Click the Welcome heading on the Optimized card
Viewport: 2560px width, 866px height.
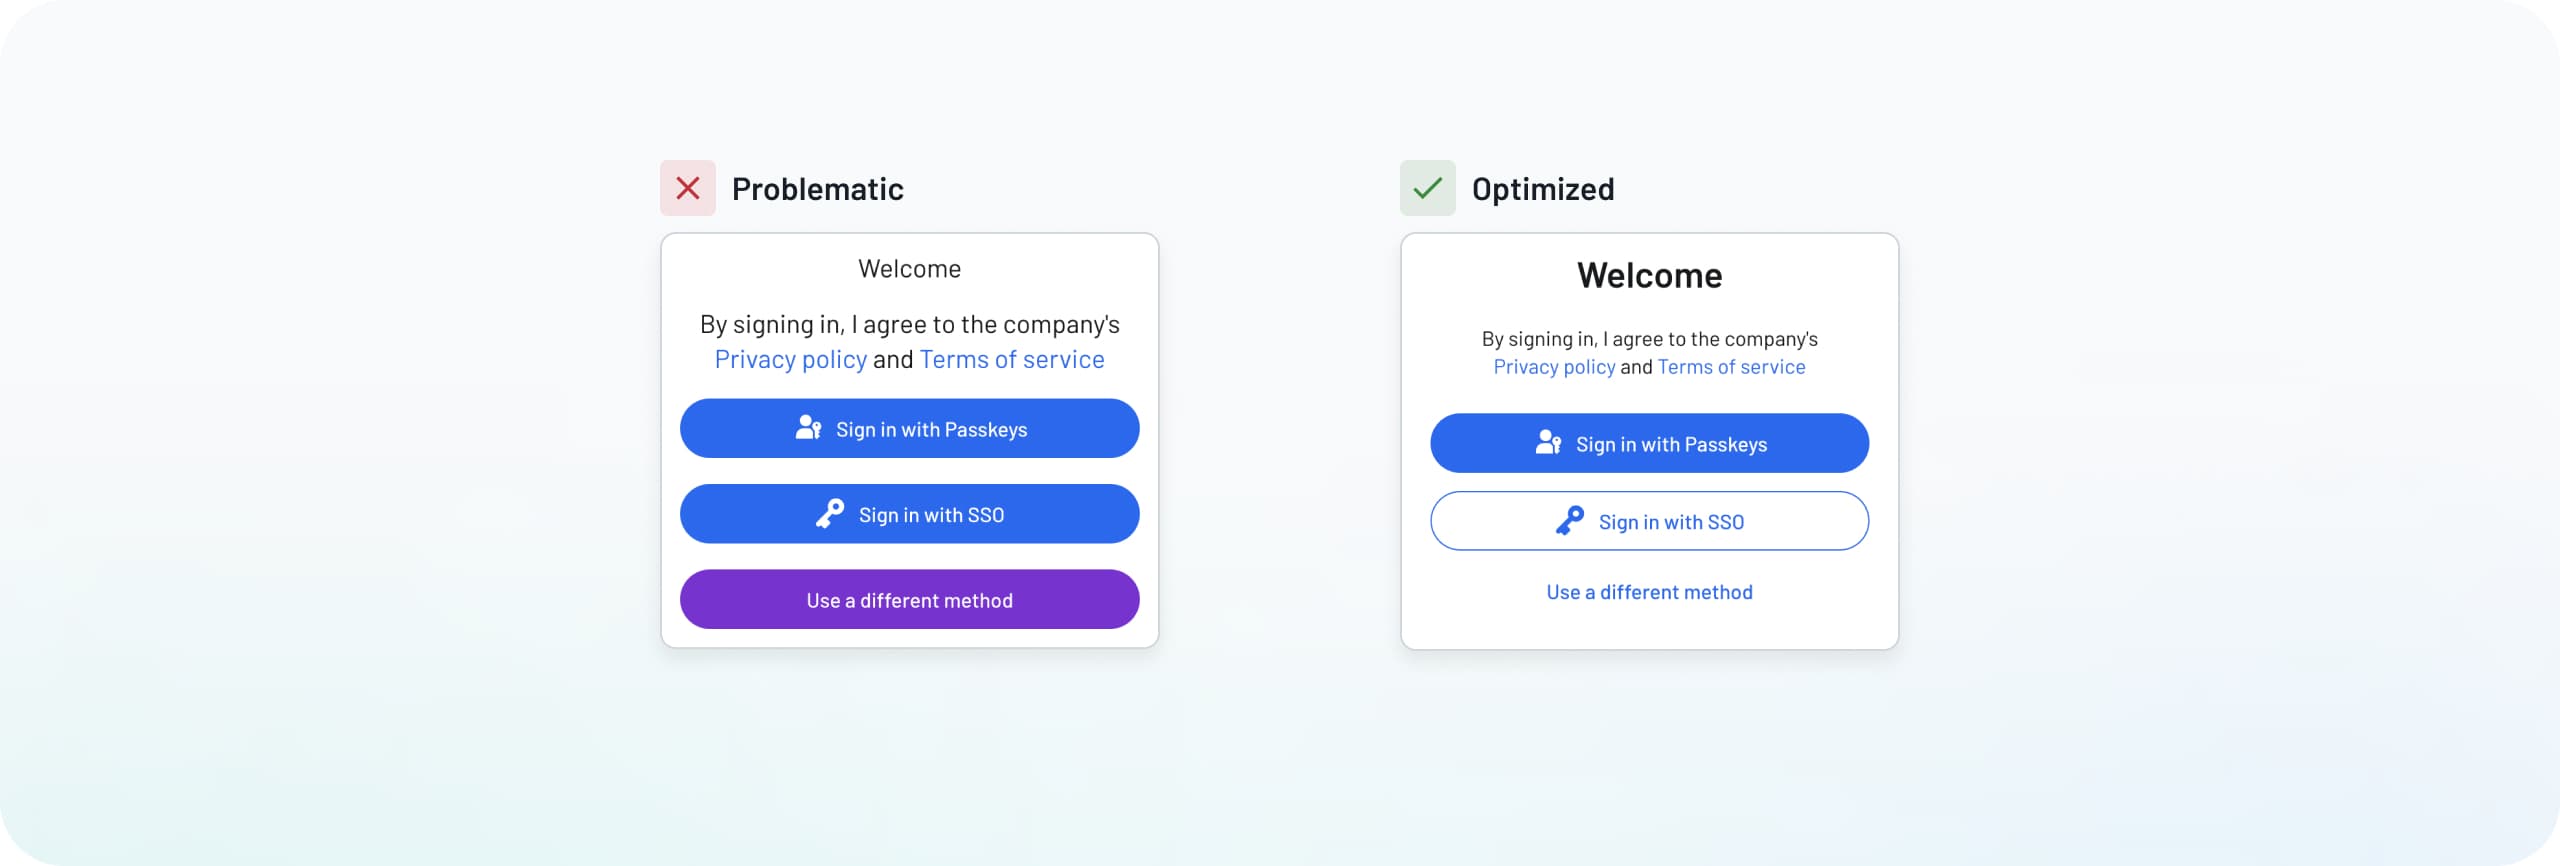click(1649, 274)
